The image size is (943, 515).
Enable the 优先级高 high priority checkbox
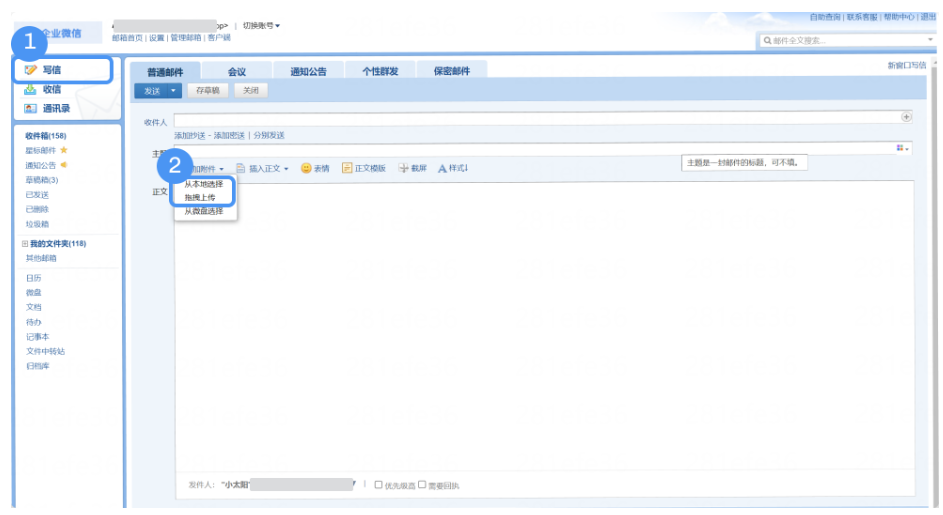[378, 485]
